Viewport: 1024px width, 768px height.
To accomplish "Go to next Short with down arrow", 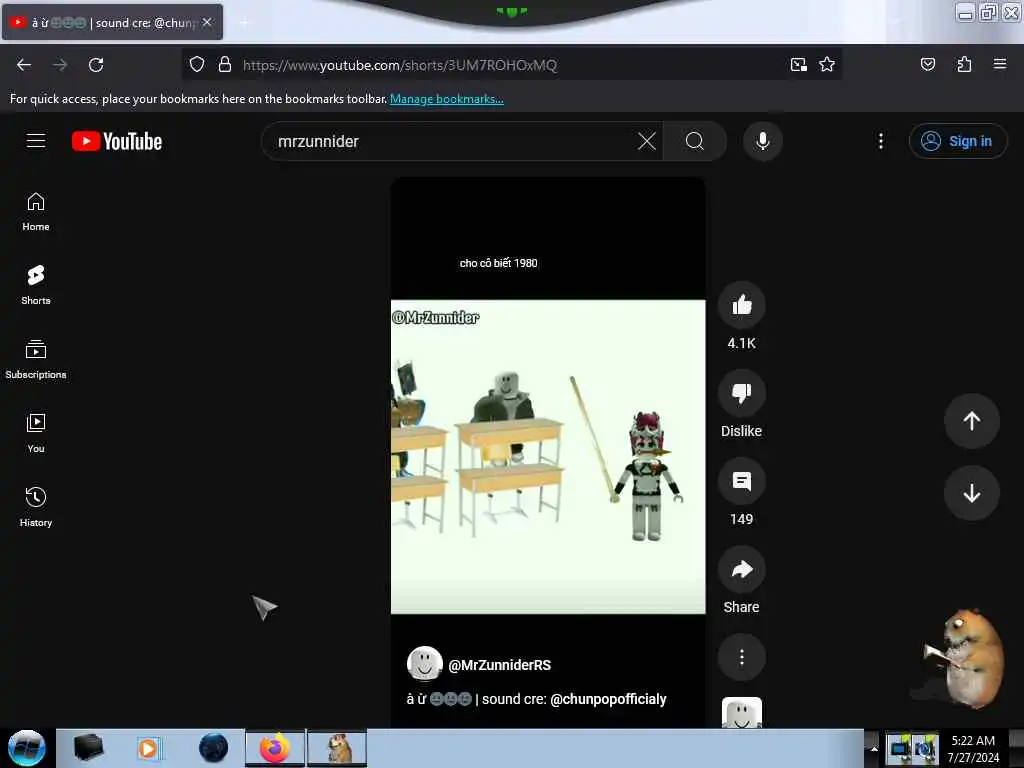I will tap(972, 493).
